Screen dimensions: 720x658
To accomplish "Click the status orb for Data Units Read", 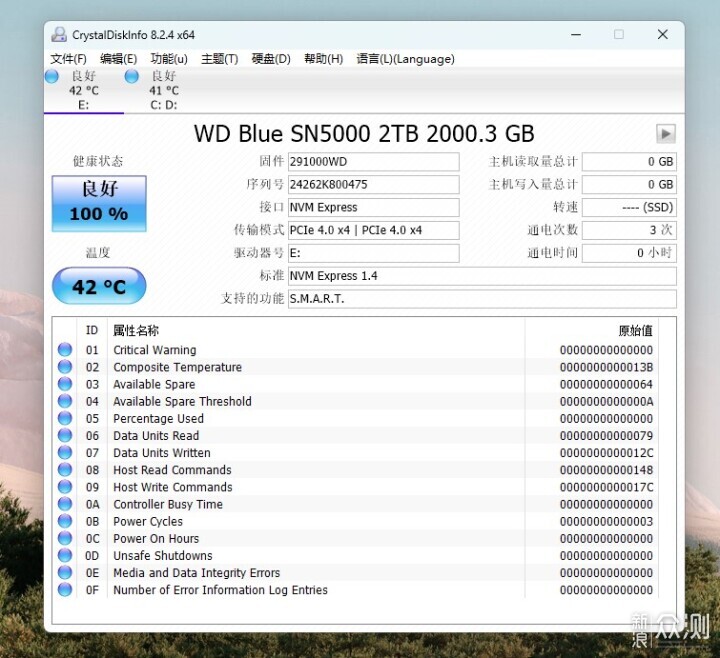I will coord(65,435).
